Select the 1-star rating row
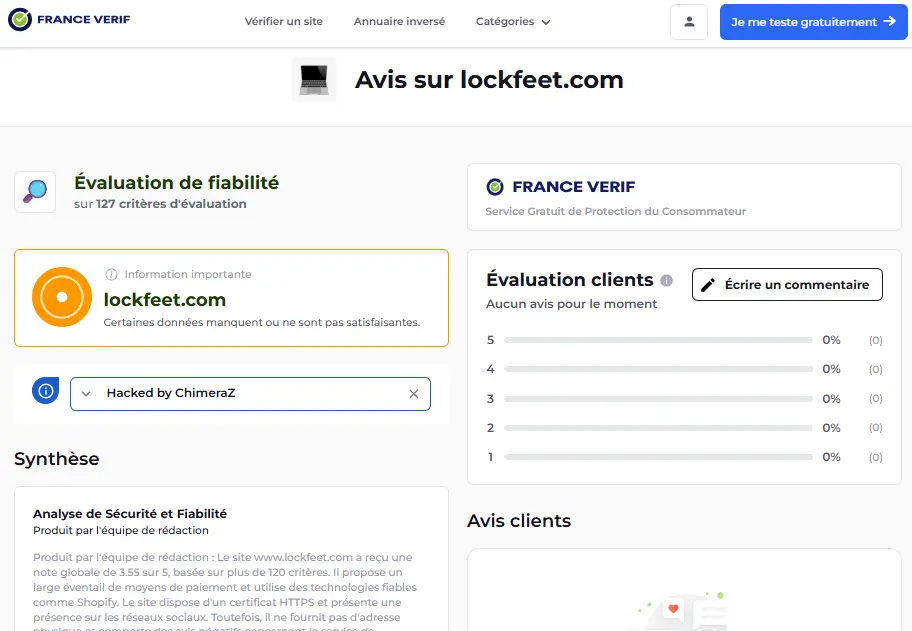The height and width of the screenshot is (631, 912). coord(660,457)
